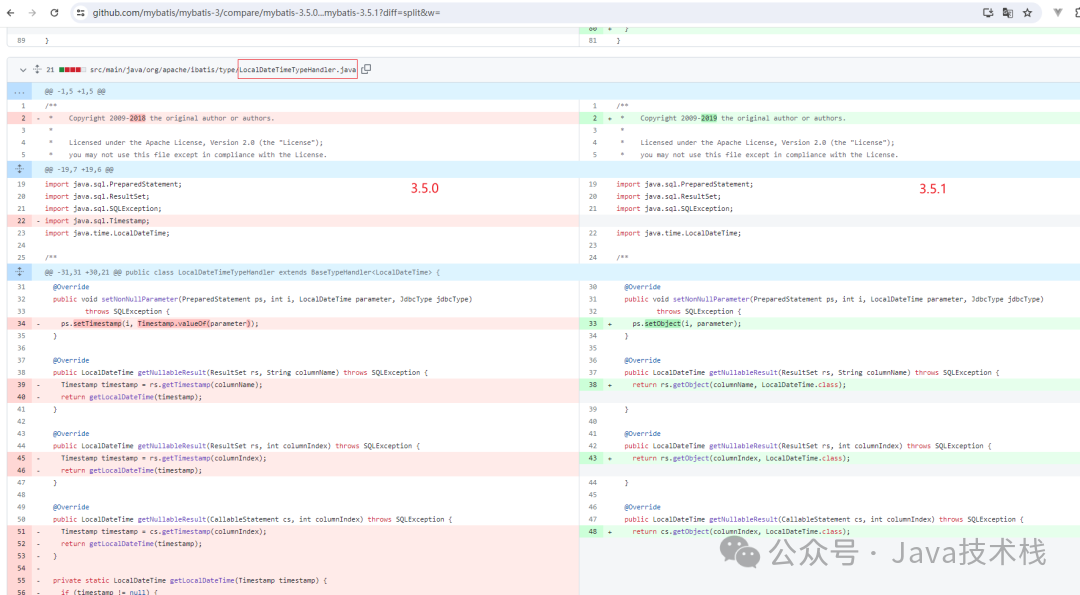Click the site information icon beside the URL
This screenshot has width=1080, height=595.
(80, 13)
